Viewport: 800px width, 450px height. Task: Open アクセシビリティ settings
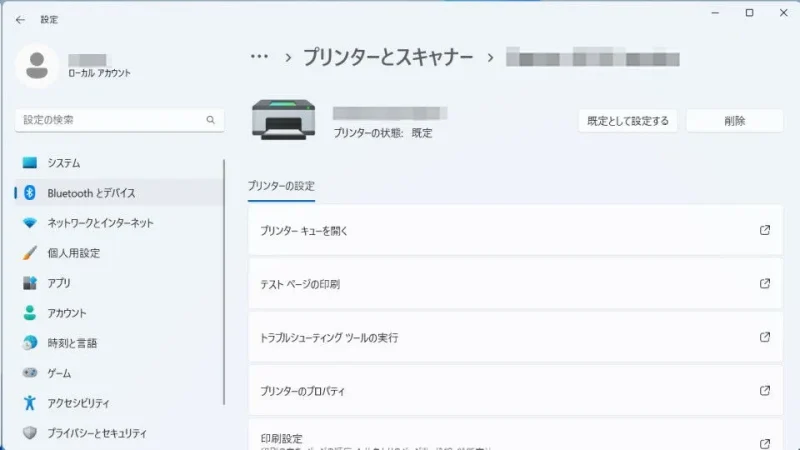click(78, 403)
